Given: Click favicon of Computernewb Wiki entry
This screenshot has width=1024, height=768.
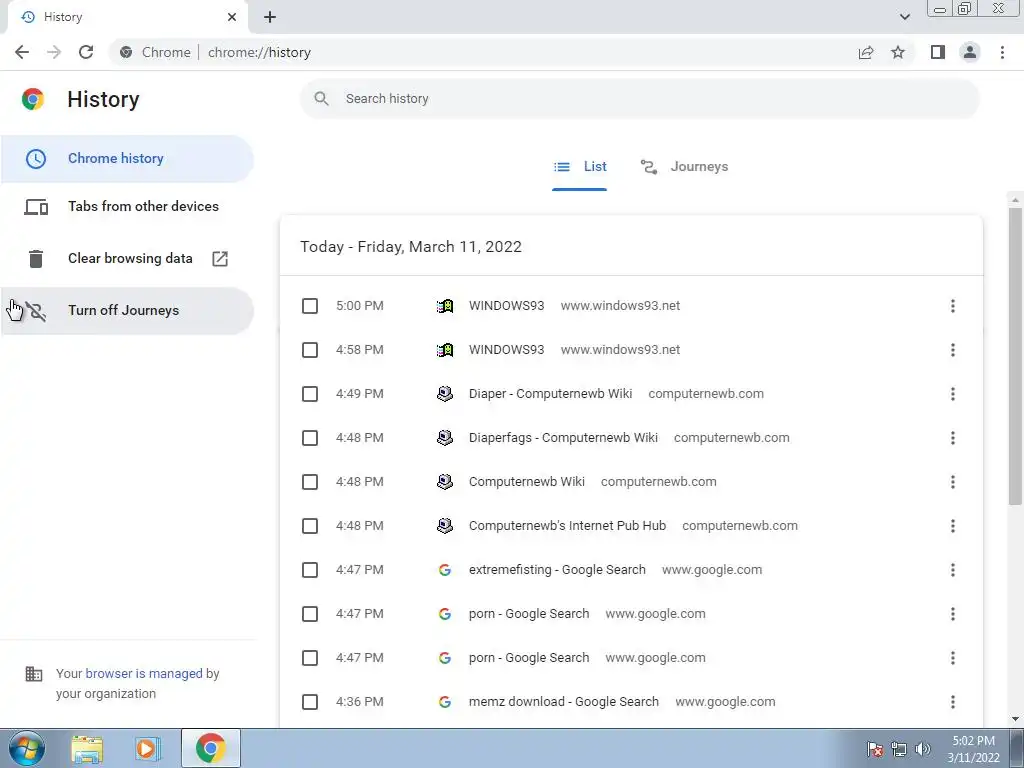Looking at the screenshot, I should pos(445,482).
